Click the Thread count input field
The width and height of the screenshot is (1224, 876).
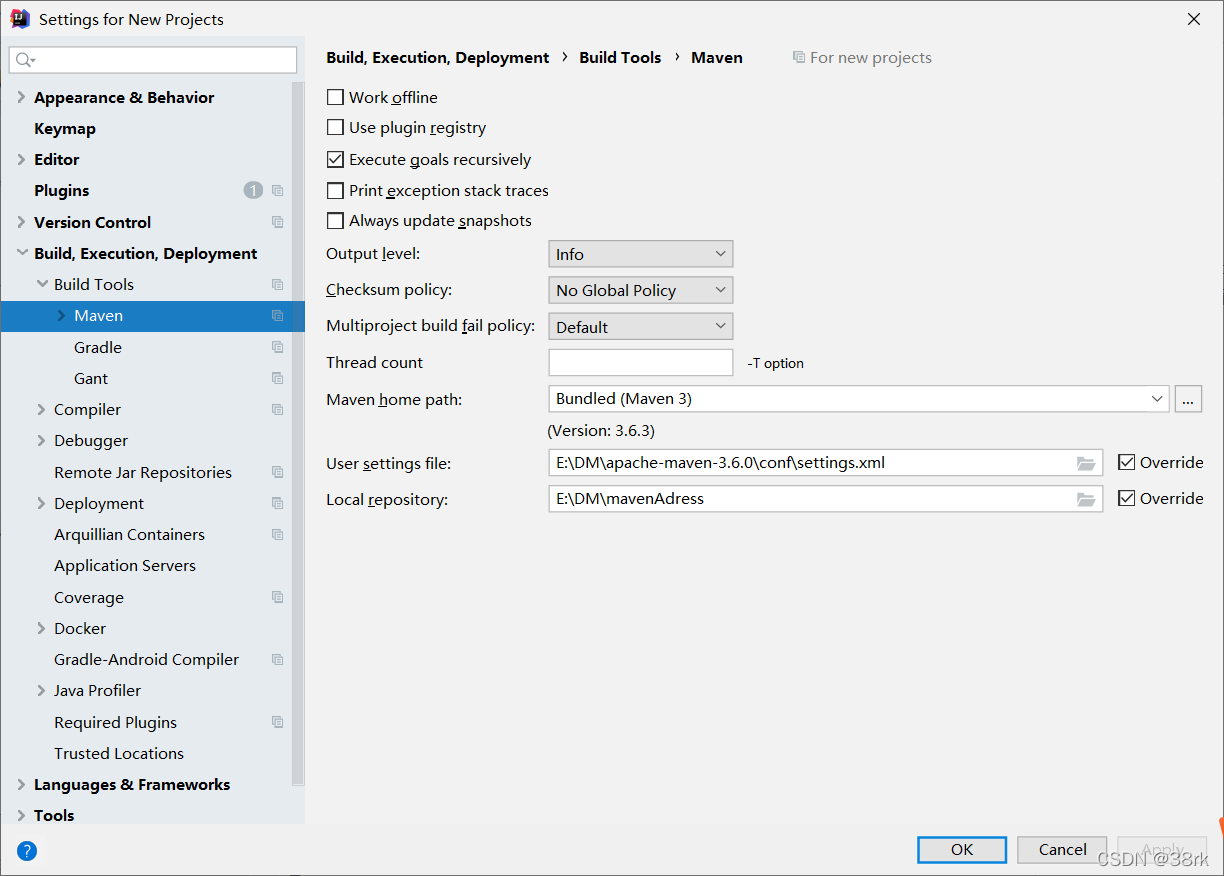(x=641, y=362)
